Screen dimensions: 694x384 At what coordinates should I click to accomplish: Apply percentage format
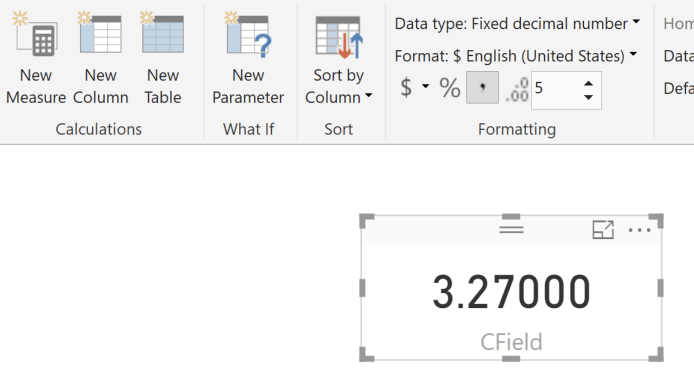[x=450, y=88]
